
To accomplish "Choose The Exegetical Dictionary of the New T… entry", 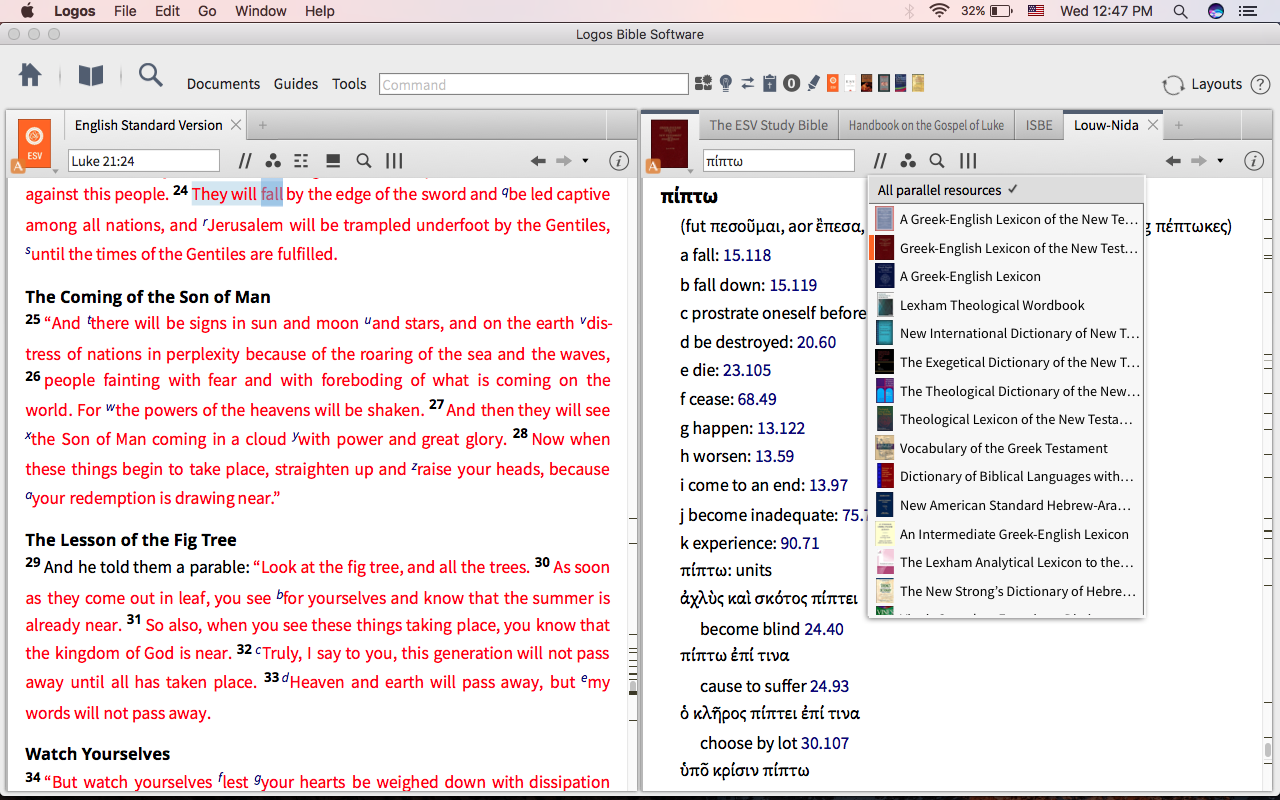I will click(x=1006, y=362).
